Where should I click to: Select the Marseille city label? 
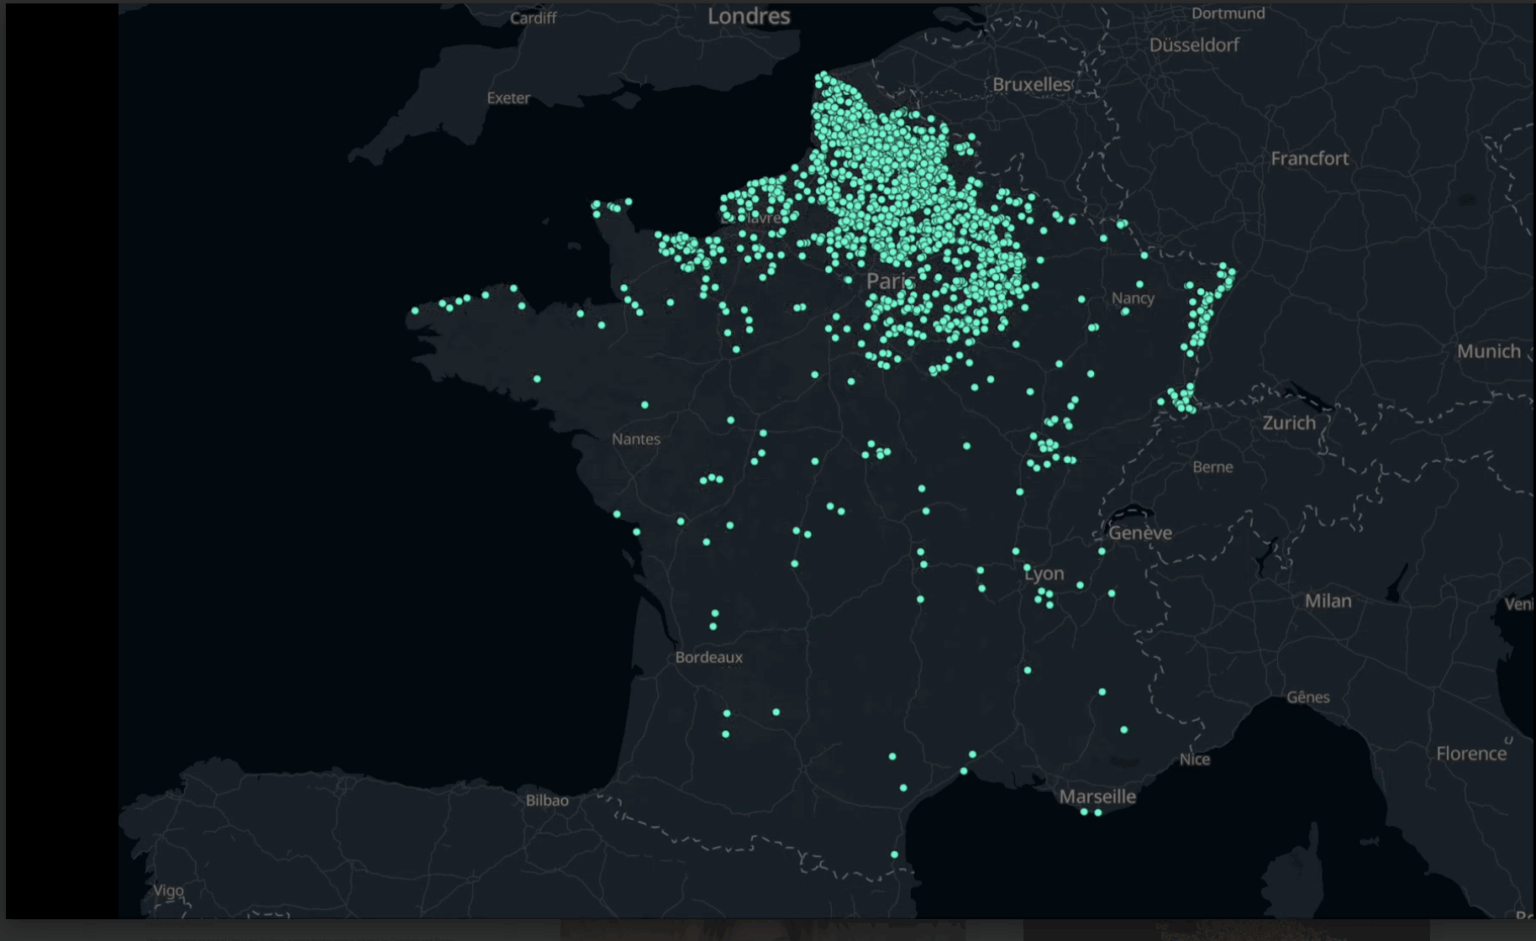pos(1097,796)
